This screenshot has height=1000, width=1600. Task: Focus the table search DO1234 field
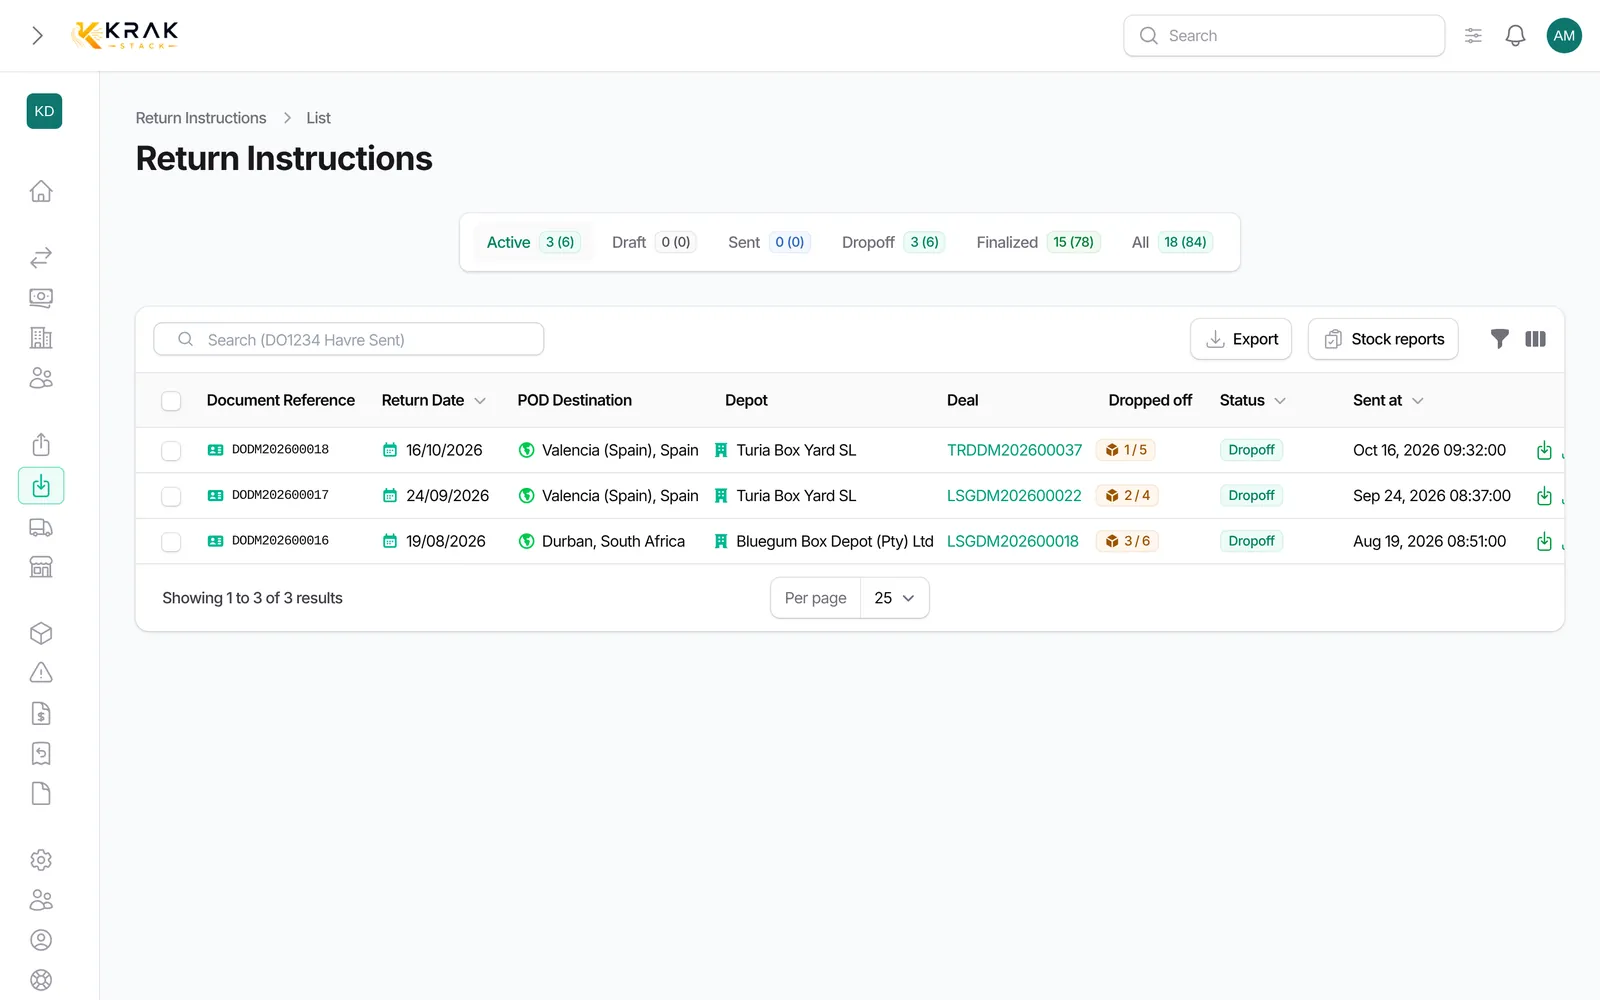tap(349, 339)
